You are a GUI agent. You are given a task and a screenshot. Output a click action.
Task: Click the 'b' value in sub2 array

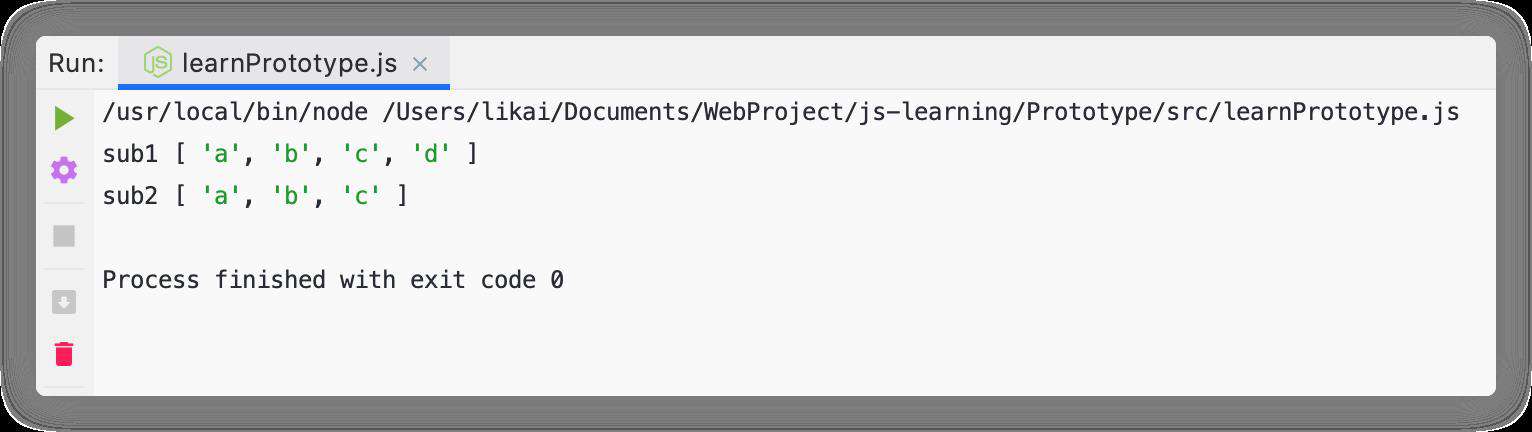pos(291,196)
